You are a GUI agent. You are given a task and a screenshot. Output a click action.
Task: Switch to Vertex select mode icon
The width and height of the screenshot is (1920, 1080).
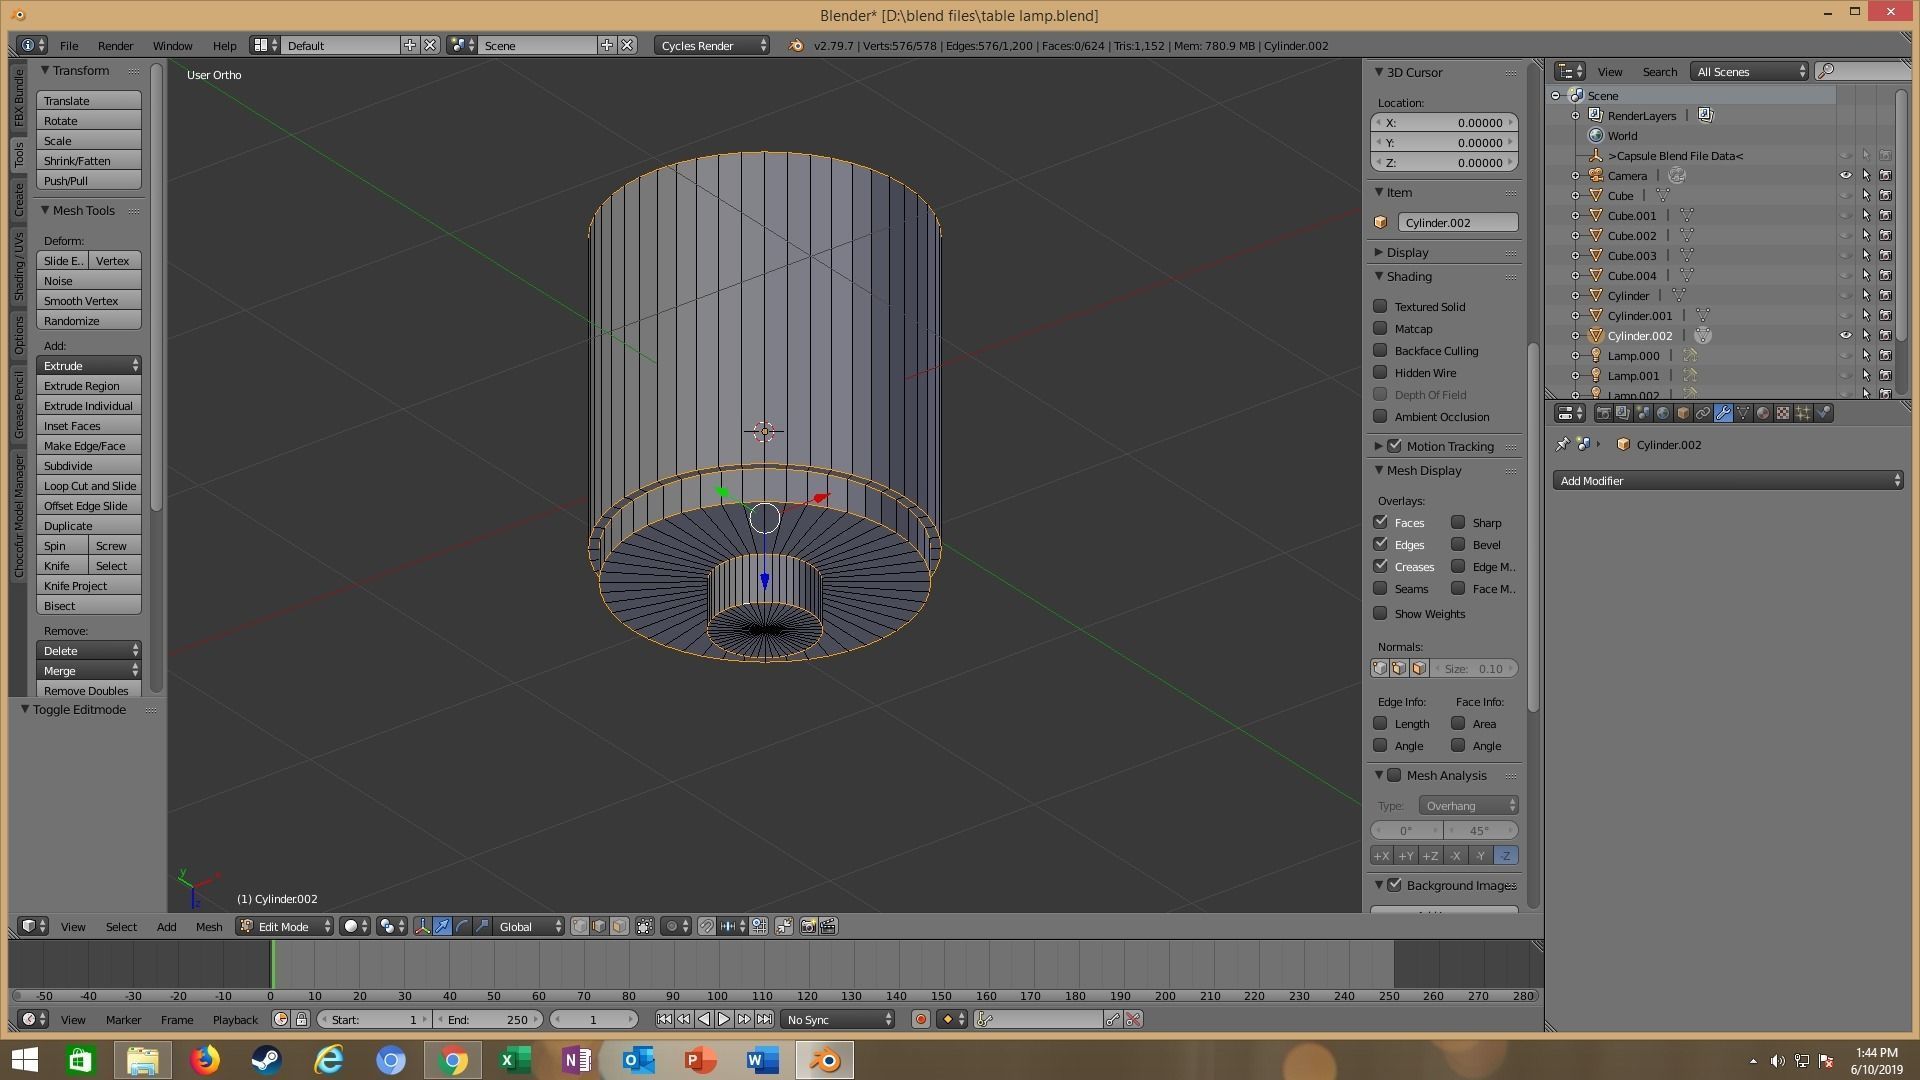(580, 926)
